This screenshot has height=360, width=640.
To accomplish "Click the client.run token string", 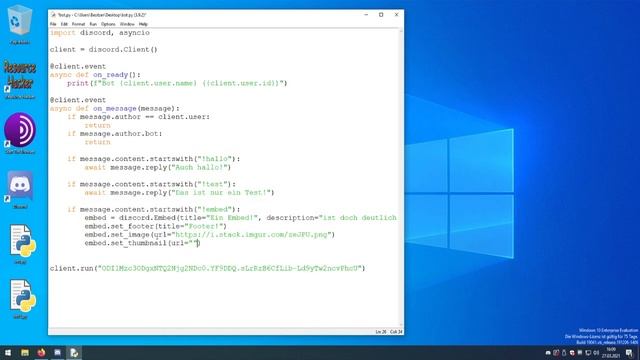I will (229, 268).
